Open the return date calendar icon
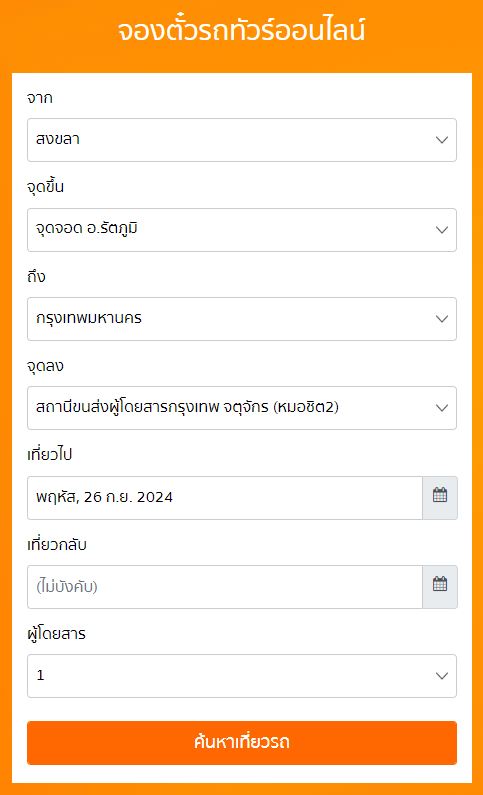This screenshot has width=483, height=795. (440, 587)
